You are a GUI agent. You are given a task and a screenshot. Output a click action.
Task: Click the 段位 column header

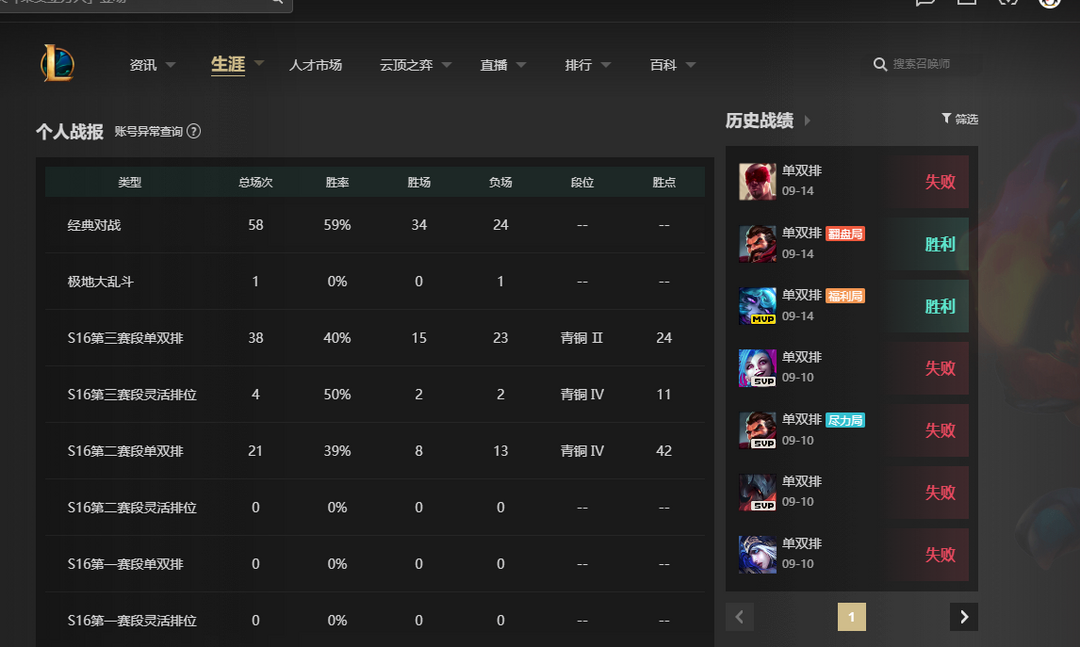(x=582, y=182)
